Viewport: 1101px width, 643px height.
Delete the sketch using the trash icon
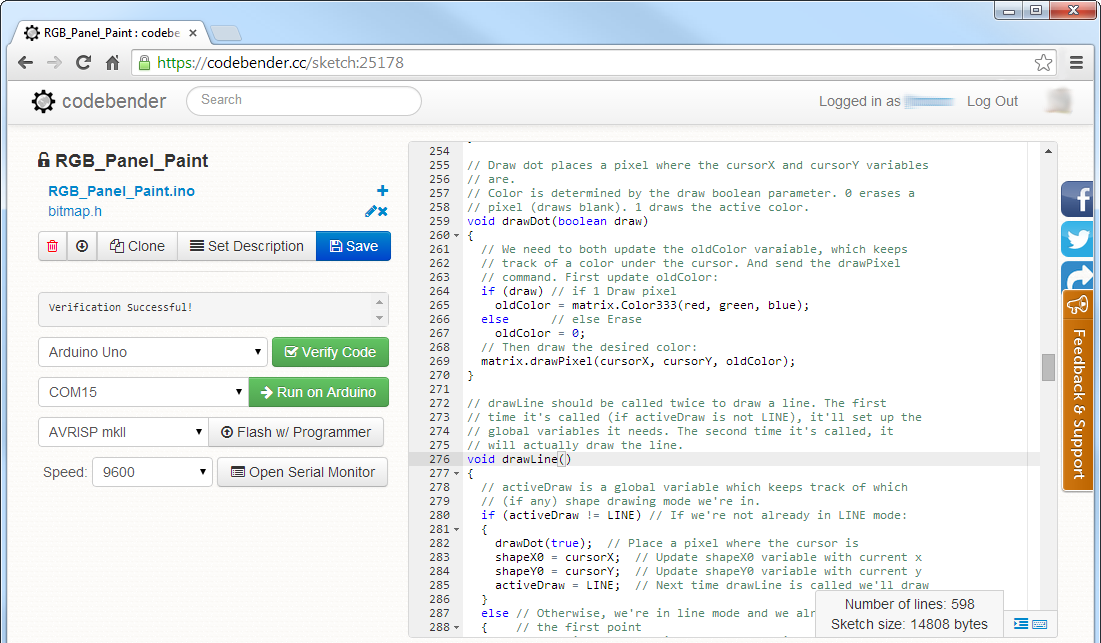click(x=52, y=246)
